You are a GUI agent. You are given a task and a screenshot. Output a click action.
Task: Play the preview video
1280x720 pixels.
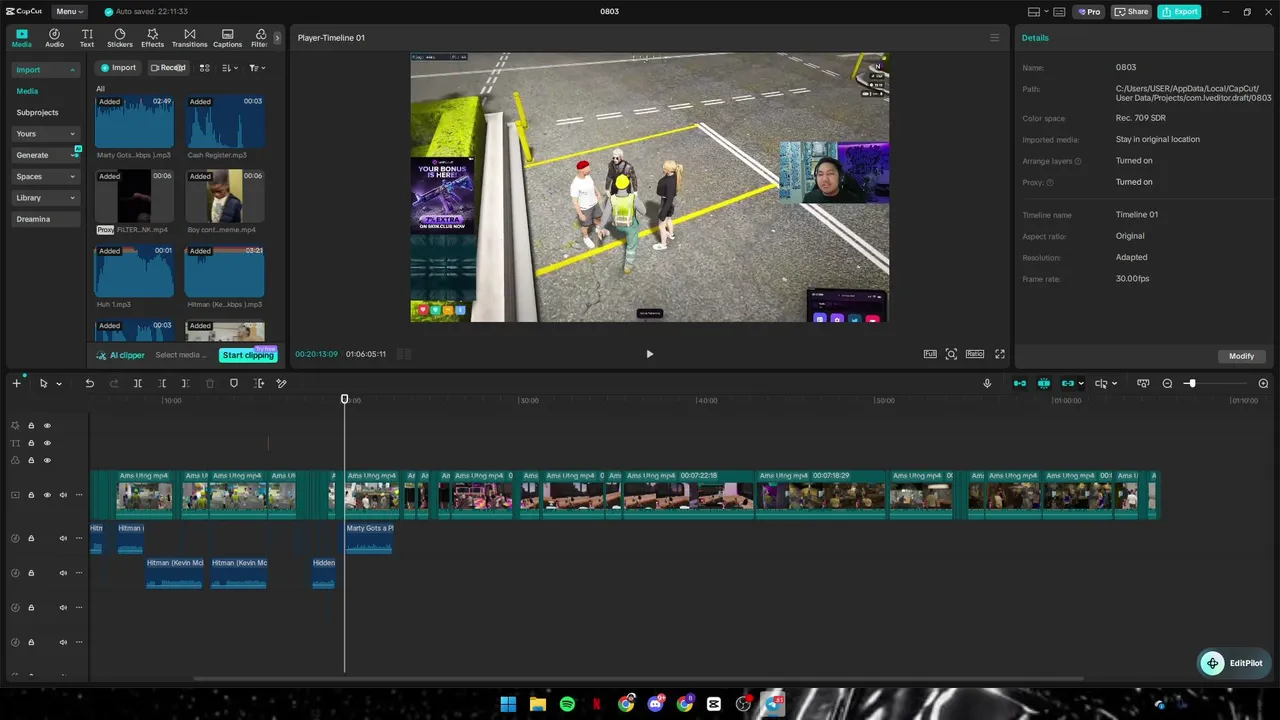coord(649,354)
